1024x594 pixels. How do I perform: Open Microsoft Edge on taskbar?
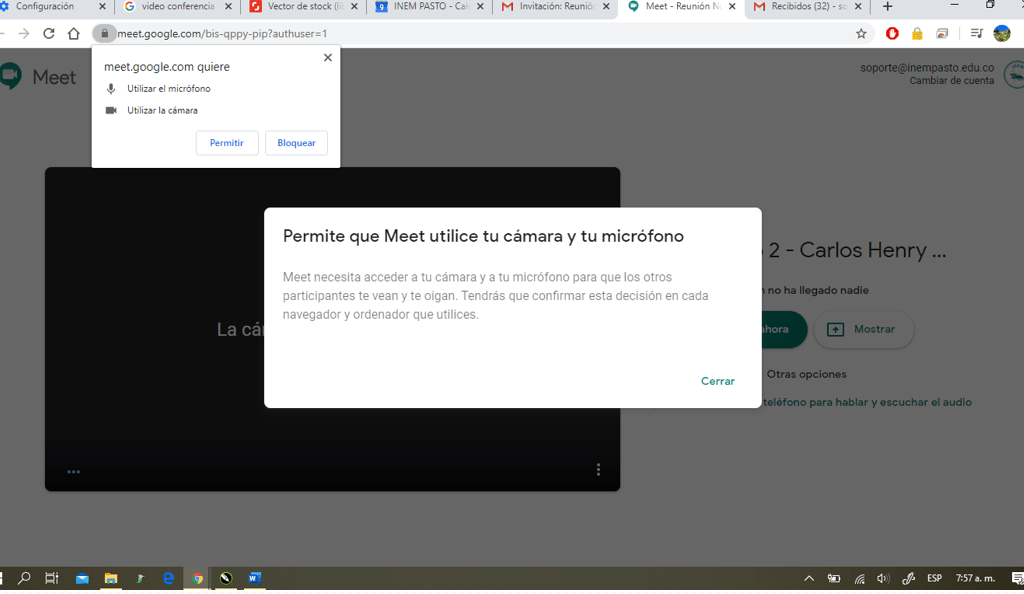pos(168,578)
